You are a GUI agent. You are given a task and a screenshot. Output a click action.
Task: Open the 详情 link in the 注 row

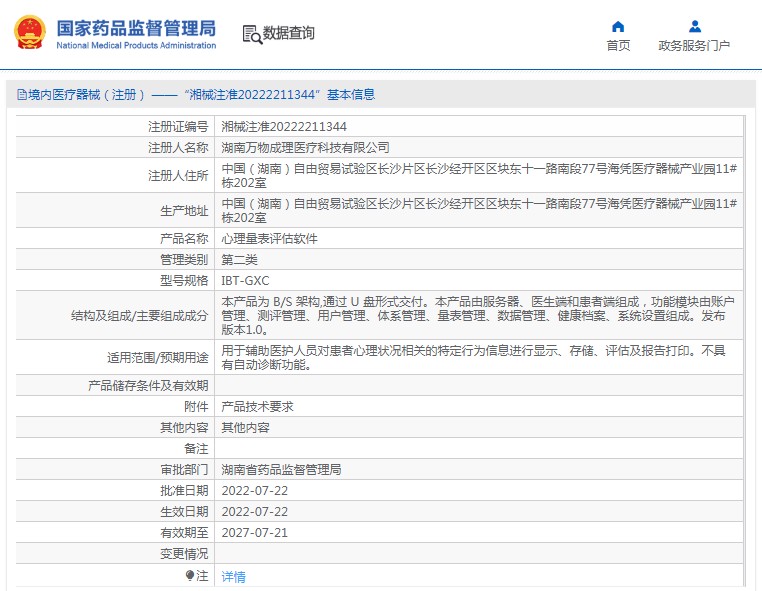[233, 577]
